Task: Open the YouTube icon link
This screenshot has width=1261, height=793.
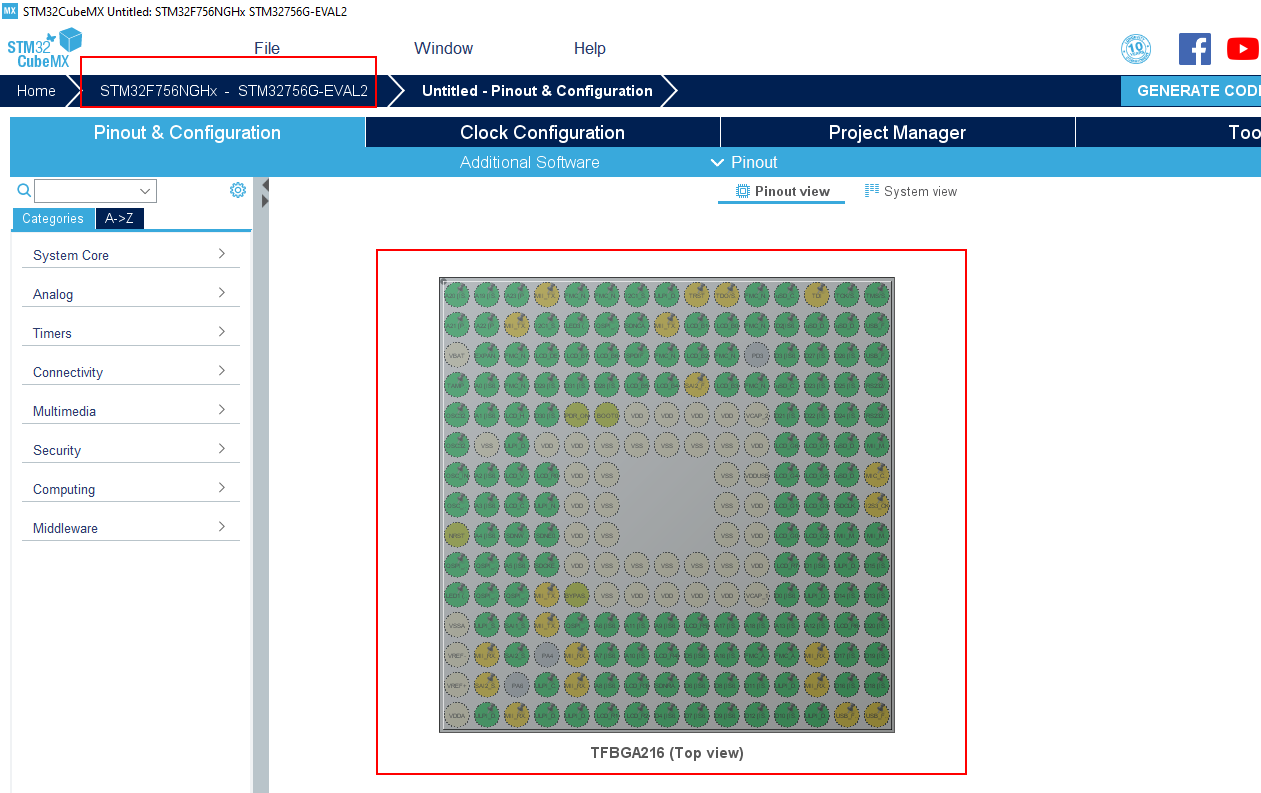Action: (x=1243, y=49)
